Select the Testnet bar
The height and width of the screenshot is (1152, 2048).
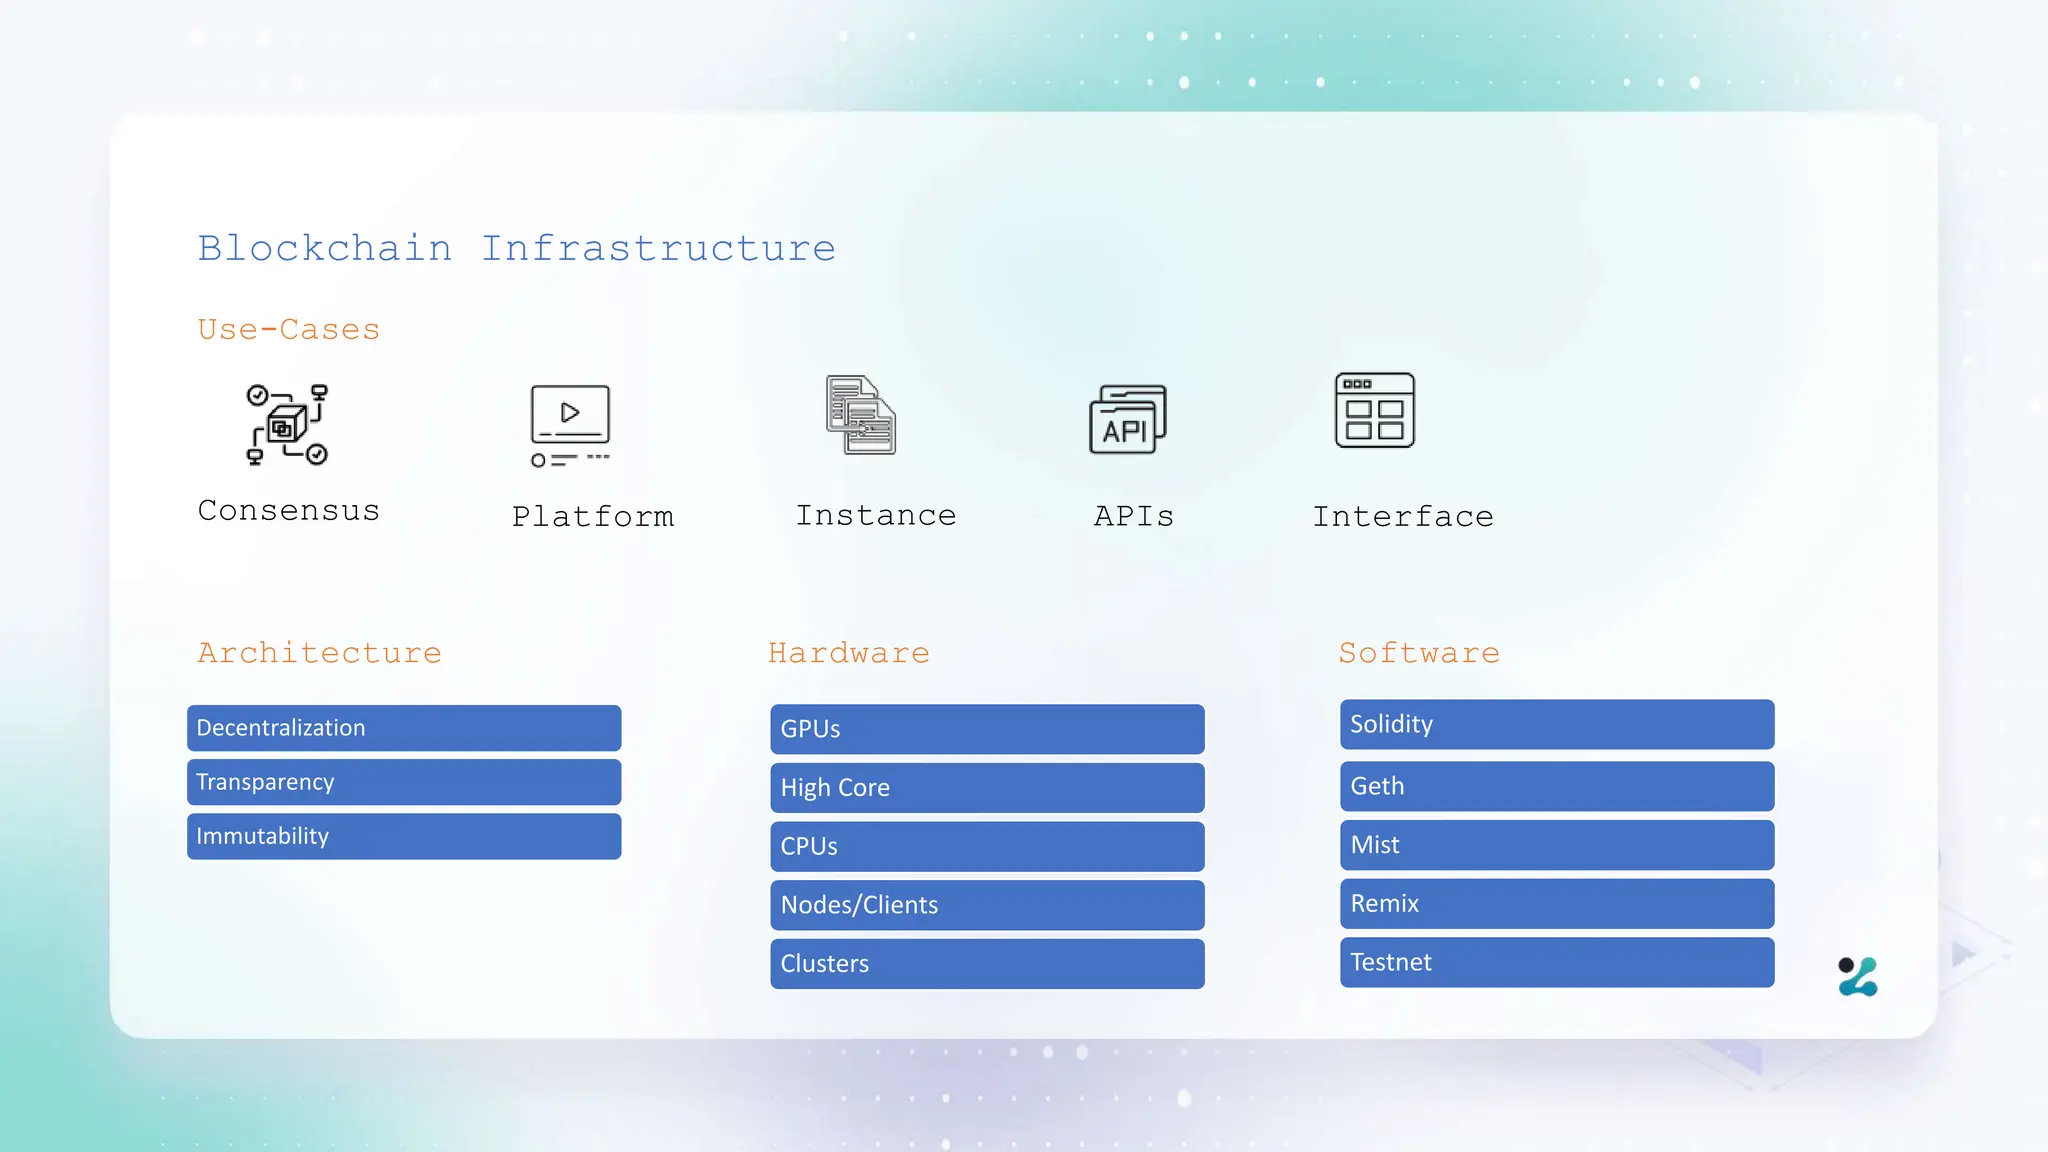1557,962
